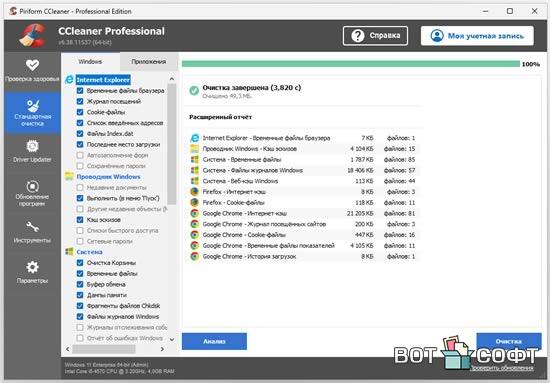Click the Windows icon of Система - Файлы журналов Windows row
The height and width of the screenshot is (383, 550).
[x=194, y=170]
